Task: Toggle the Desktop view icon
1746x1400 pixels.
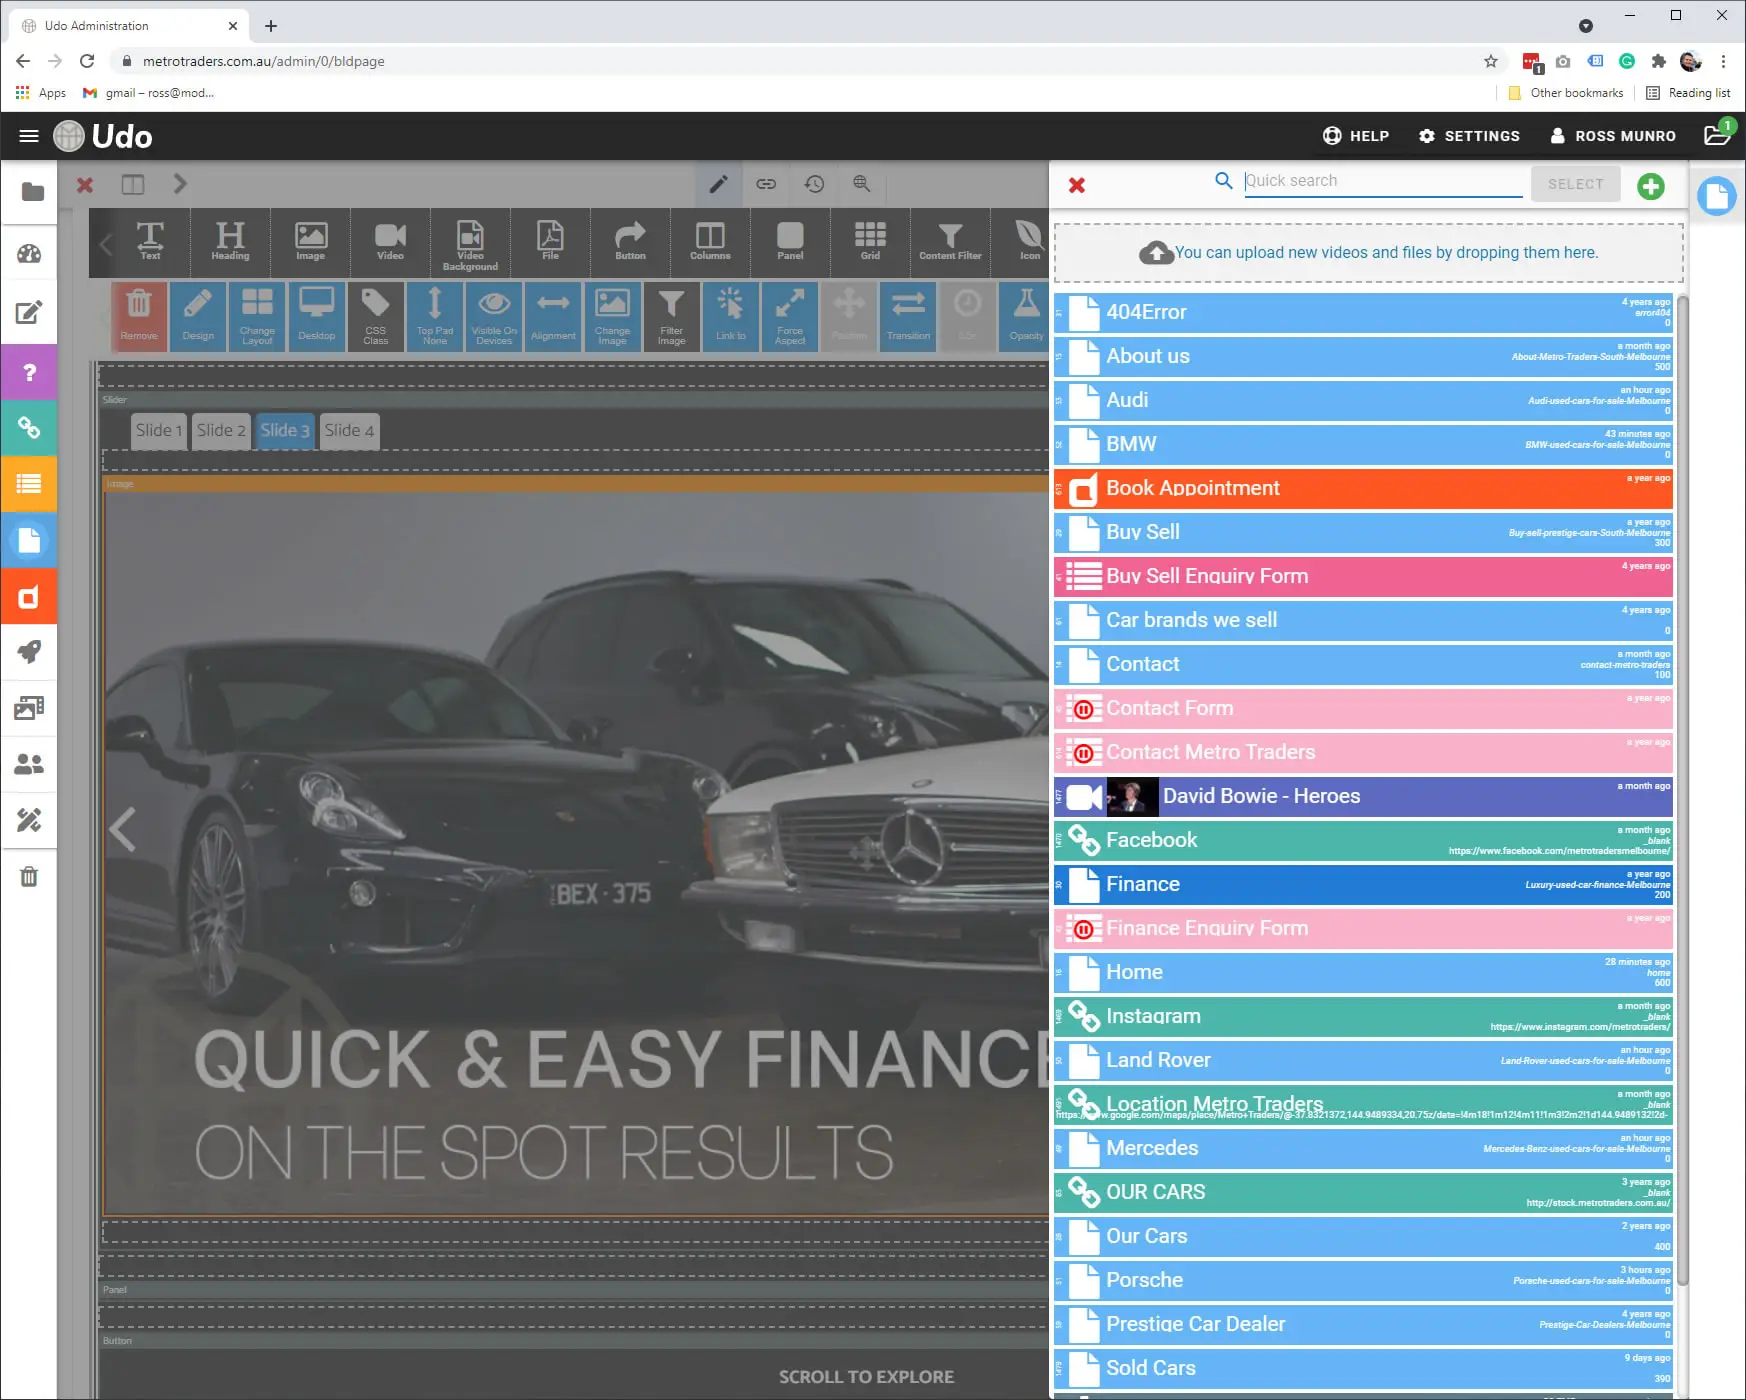Action: pyautogui.click(x=316, y=315)
